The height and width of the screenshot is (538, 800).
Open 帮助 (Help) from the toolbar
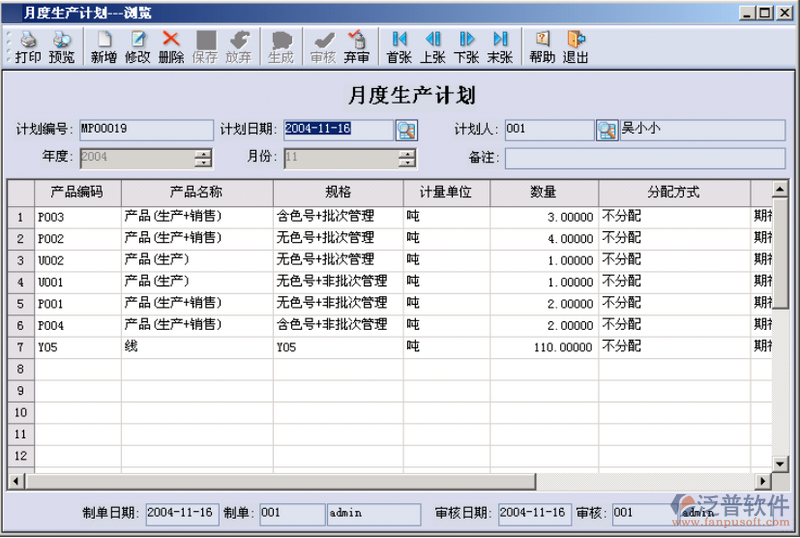(x=542, y=47)
